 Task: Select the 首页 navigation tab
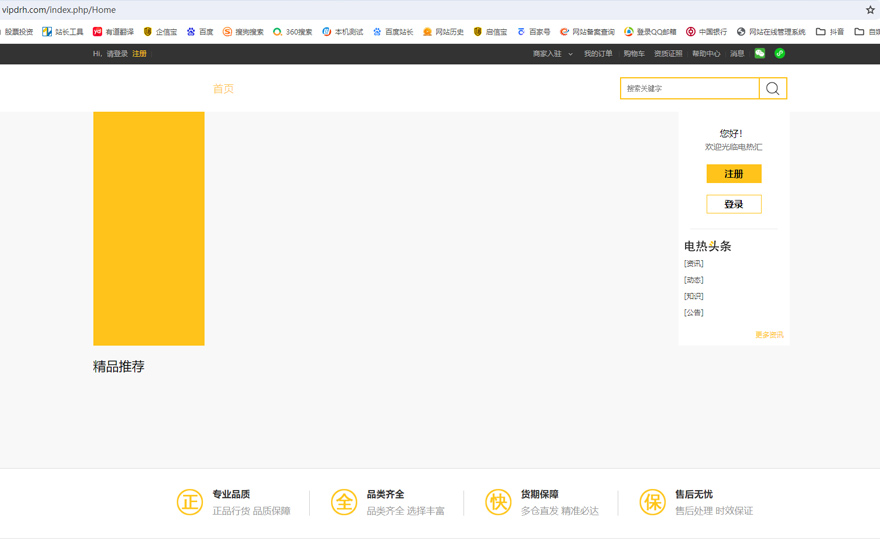click(x=223, y=89)
